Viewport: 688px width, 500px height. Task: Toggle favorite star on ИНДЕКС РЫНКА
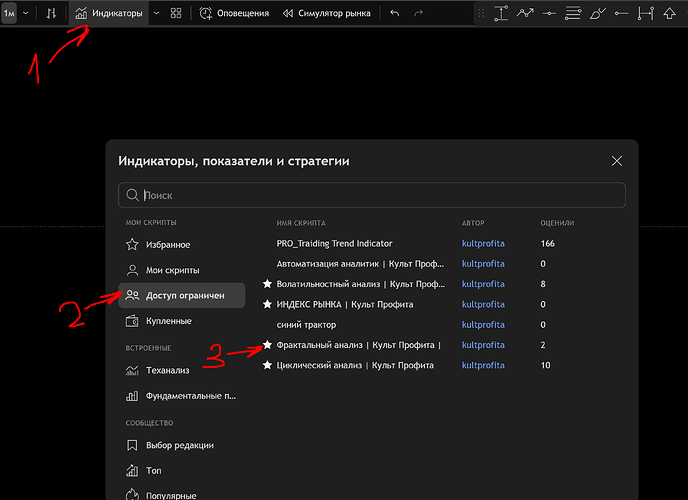[267, 304]
